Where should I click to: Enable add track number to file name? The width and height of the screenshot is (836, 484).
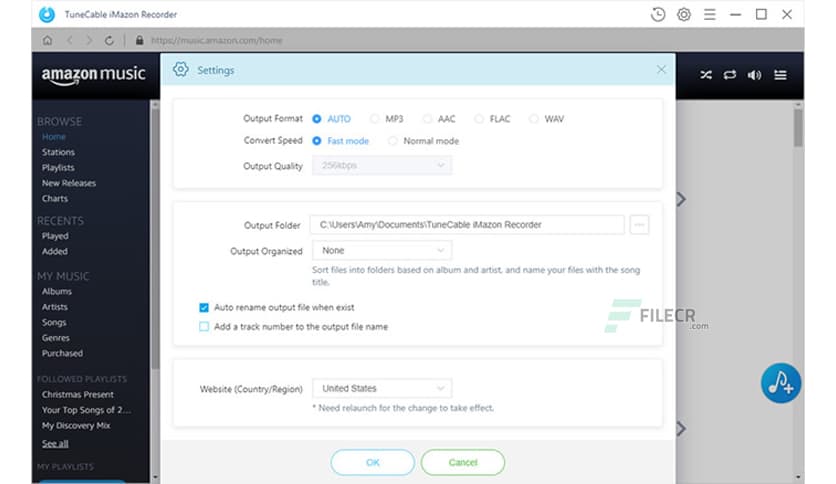pos(204,327)
